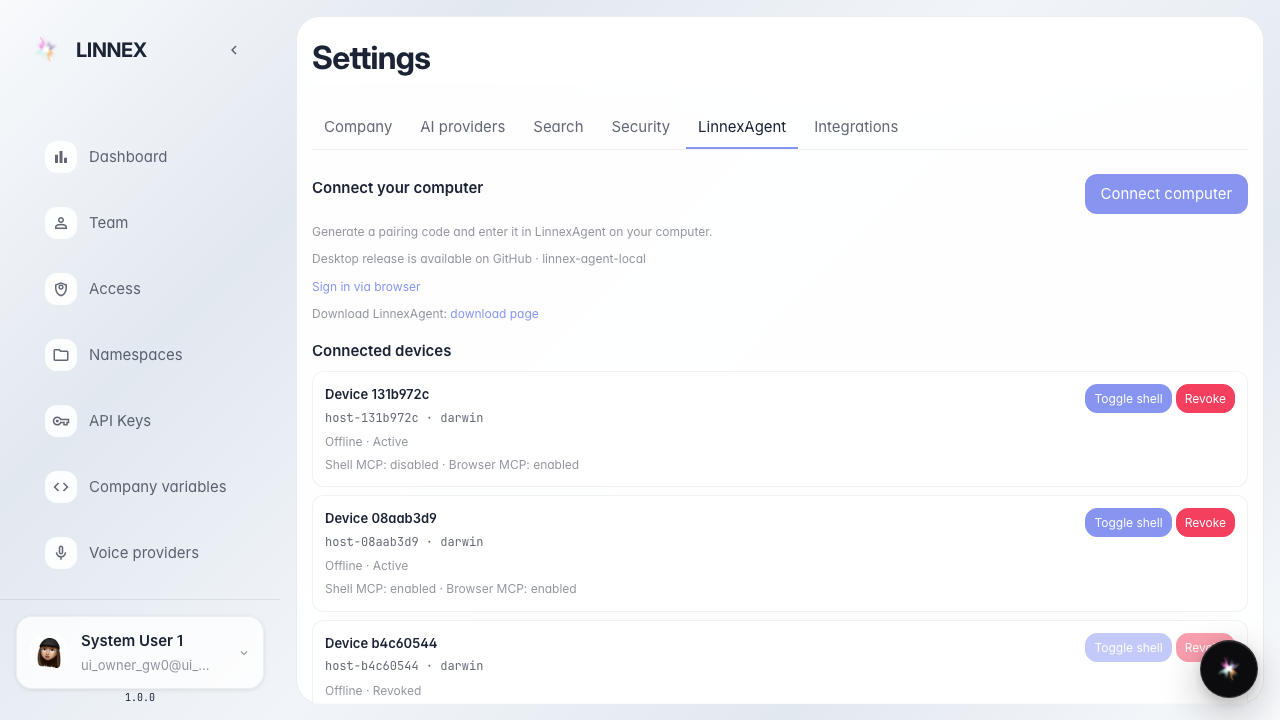The height and width of the screenshot is (720, 1280).
Task: Click 'Shell MCP: enabled' status line
Action: tap(451, 589)
